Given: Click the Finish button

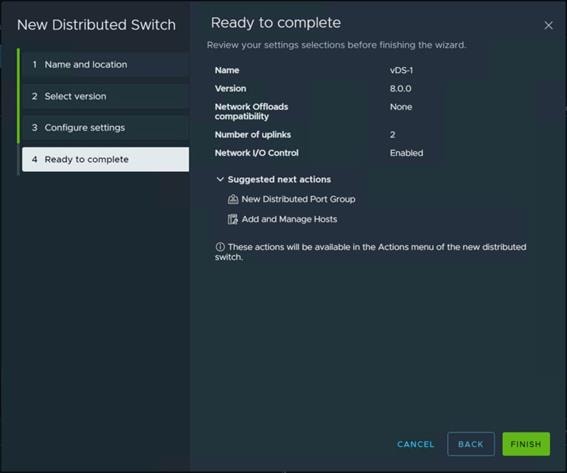Looking at the screenshot, I should pyautogui.click(x=526, y=444).
